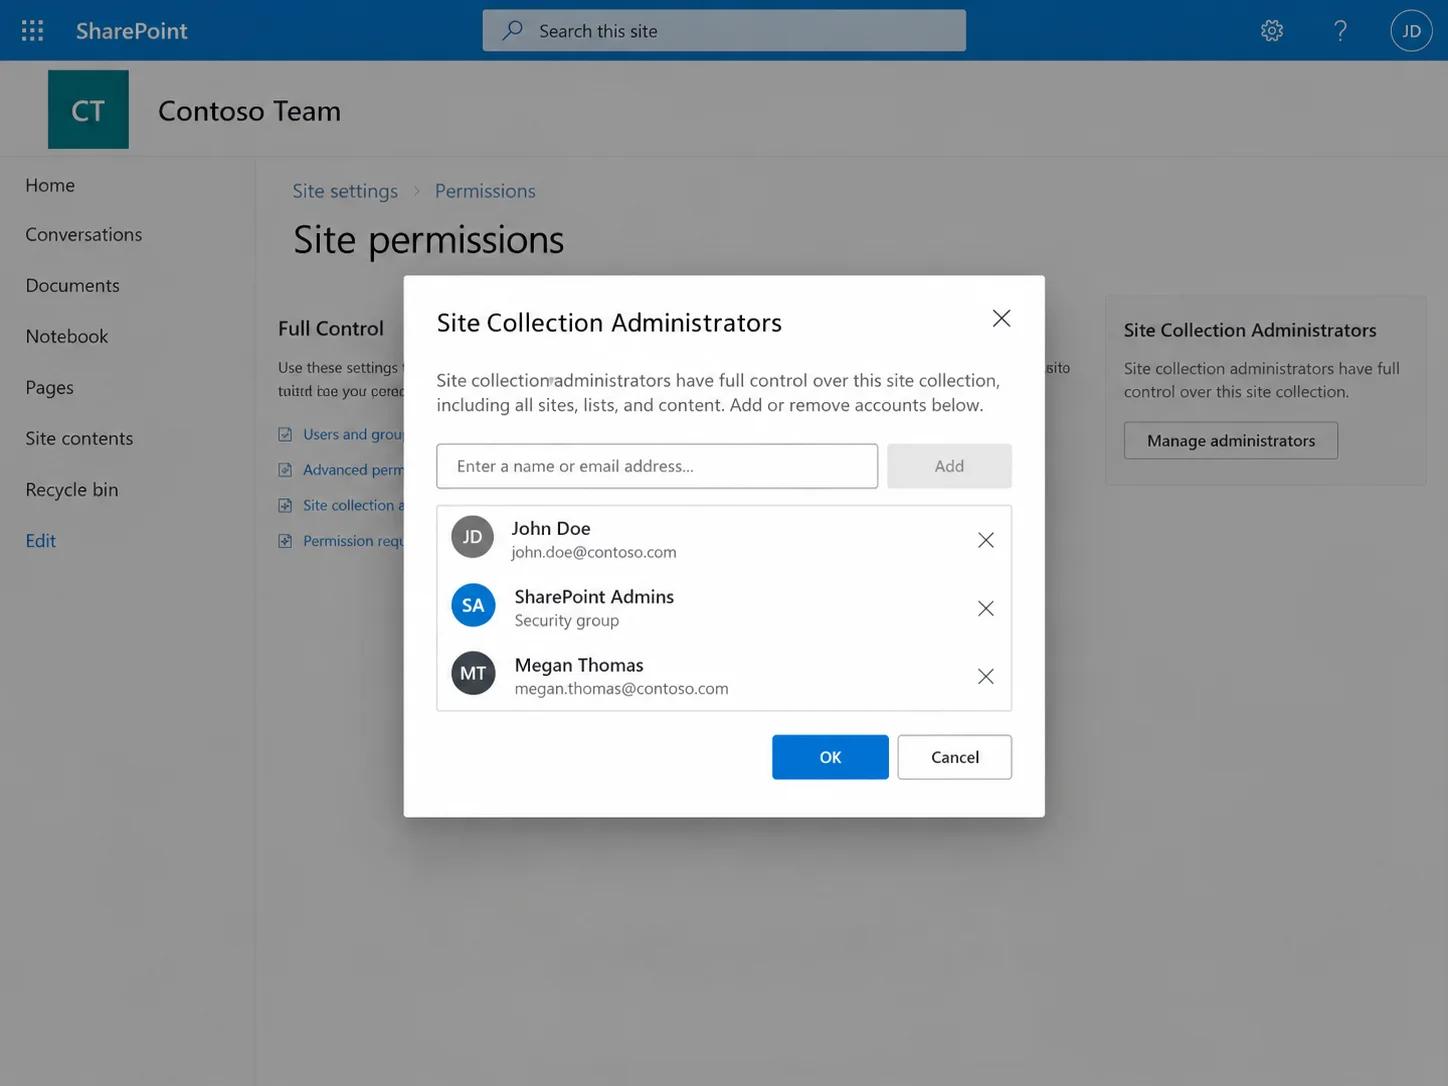
Task: Open Documents in the left navigation
Action: coord(73,285)
